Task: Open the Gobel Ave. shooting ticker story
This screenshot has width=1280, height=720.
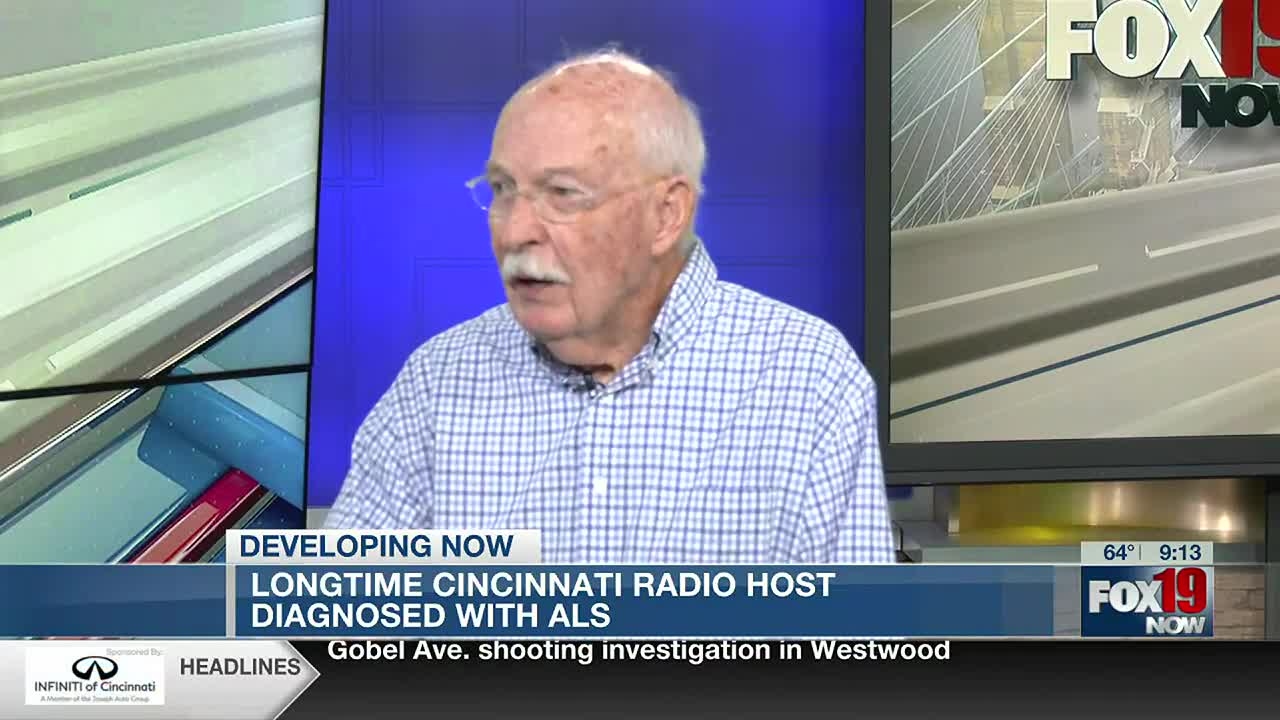Action: tap(638, 651)
